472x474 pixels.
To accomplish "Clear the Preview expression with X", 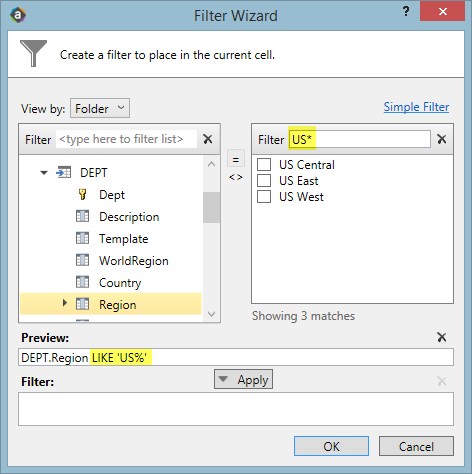I will pyautogui.click(x=442, y=337).
